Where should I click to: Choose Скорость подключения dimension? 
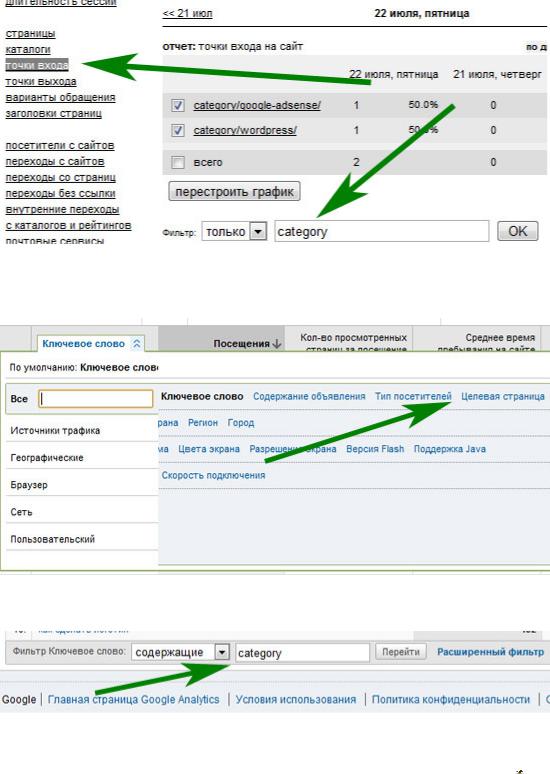213,475
